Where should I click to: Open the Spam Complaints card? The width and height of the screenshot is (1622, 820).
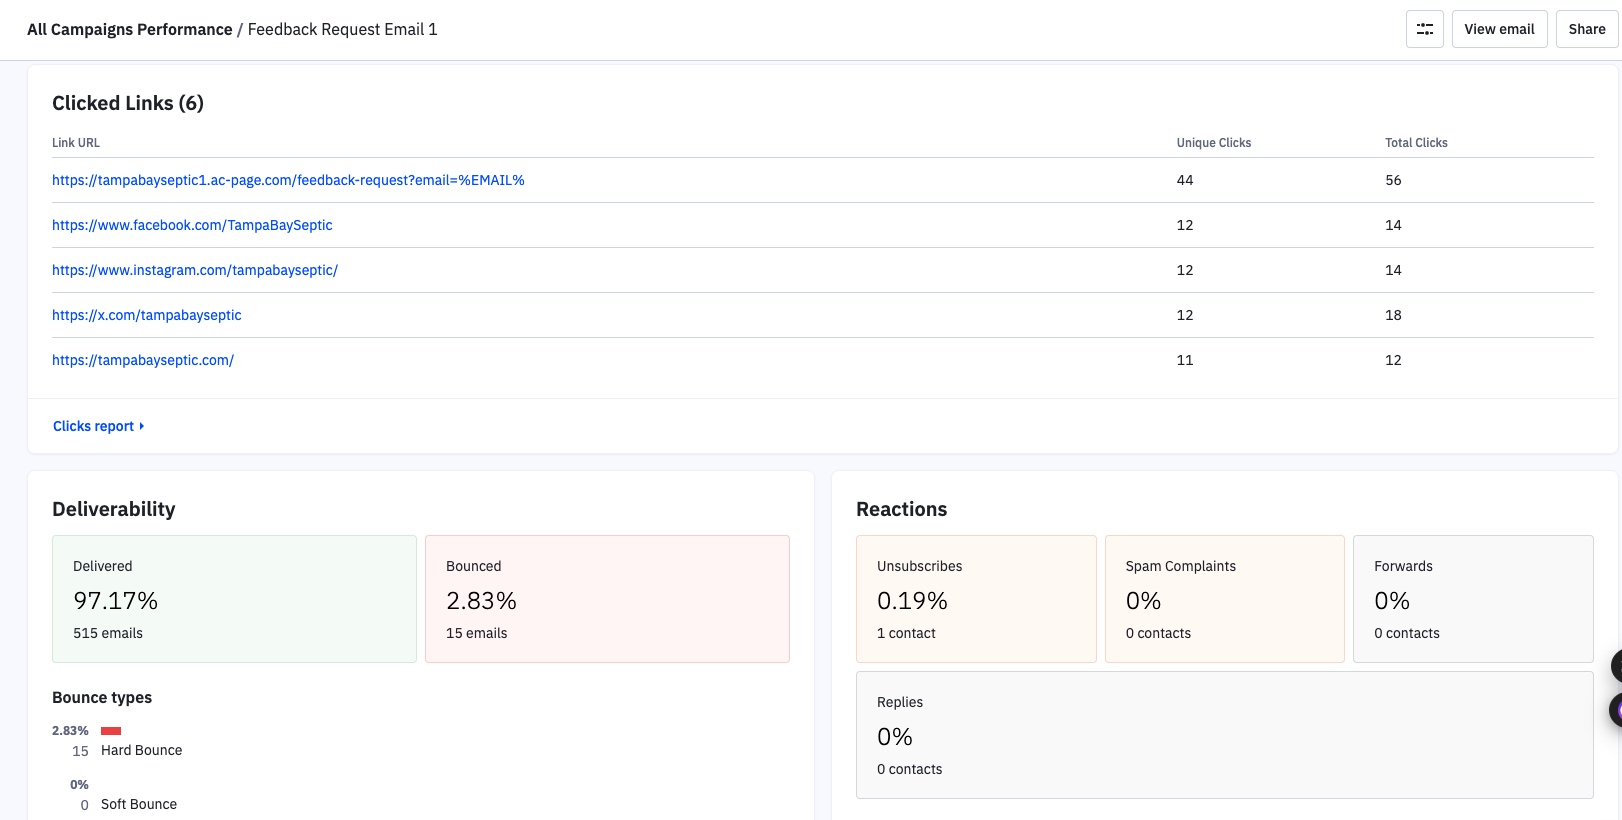[x=1224, y=599]
